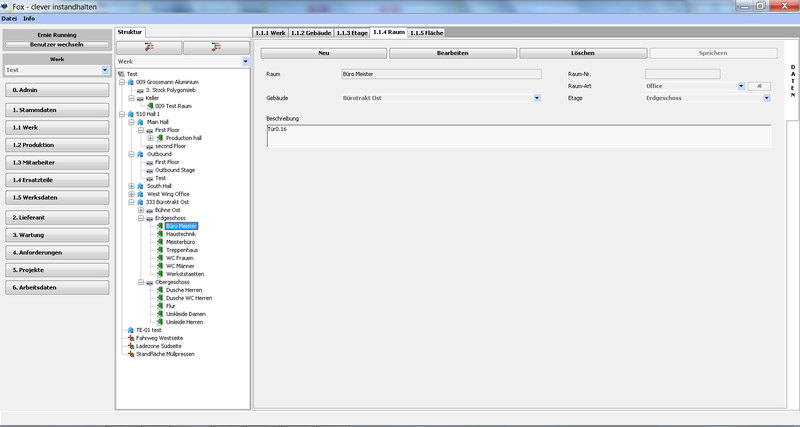Image resolution: width=800 pixels, height=427 pixels.
Task: Click the Production hall room icon
Action: [x=159, y=138]
